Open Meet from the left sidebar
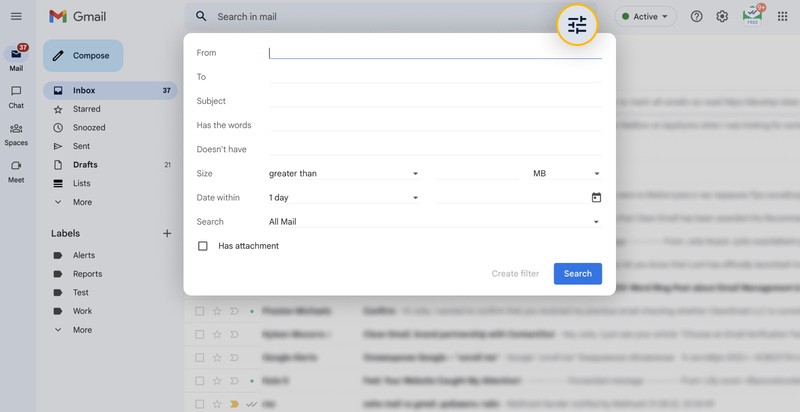Image resolution: width=800 pixels, height=412 pixels. pos(16,170)
